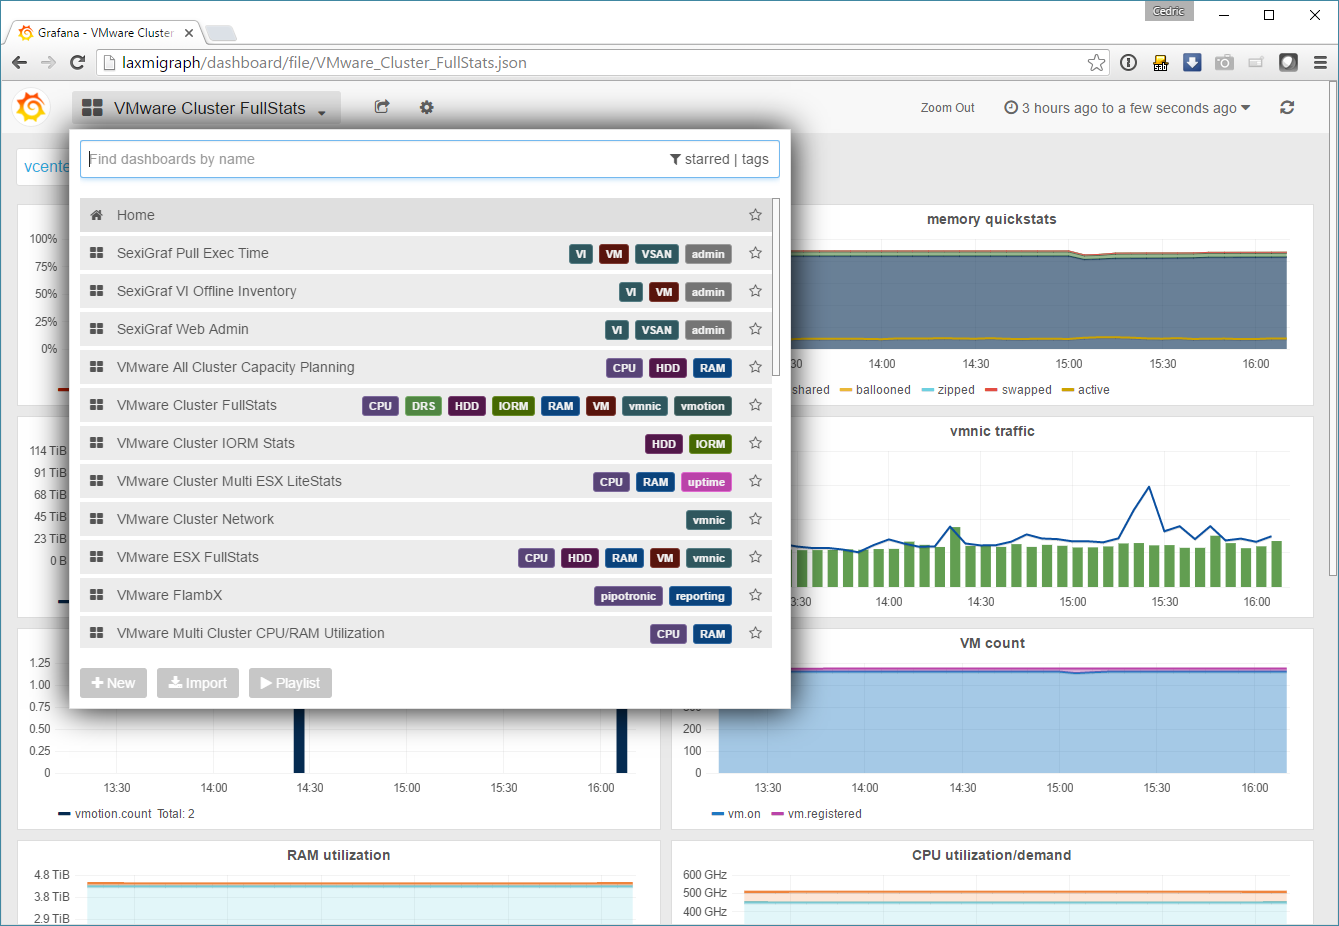The width and height of the screenshot is (1339, 926).
Task: Open the share dashboard icon
Action: coord(382,107)
